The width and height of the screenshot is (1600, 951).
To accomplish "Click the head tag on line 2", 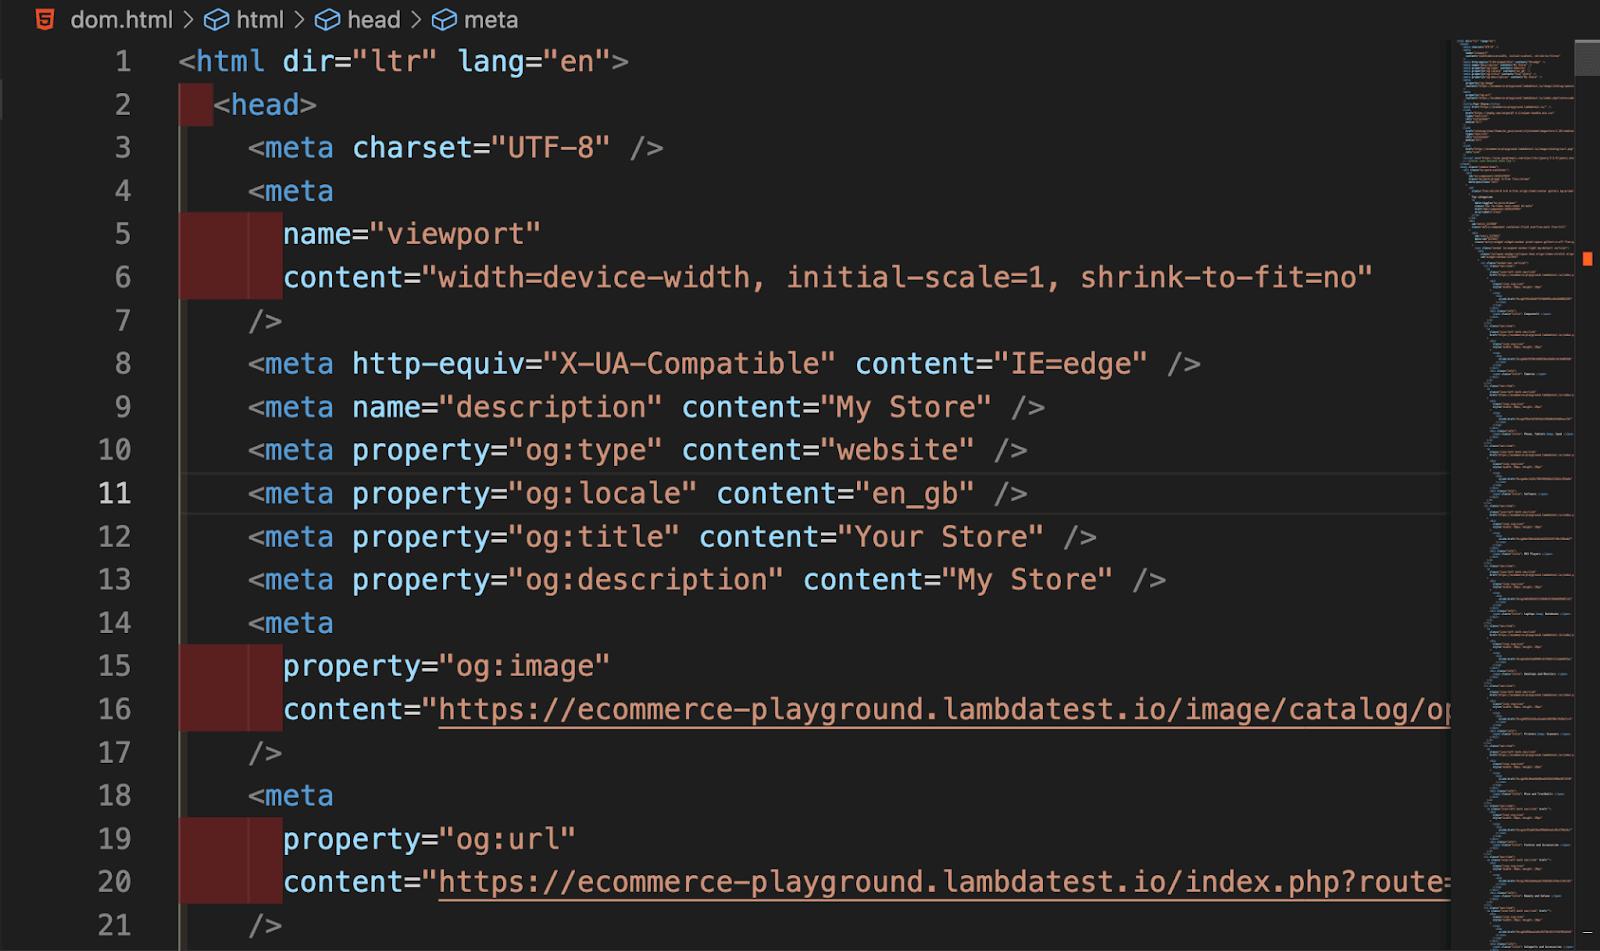I will (265, 105).
